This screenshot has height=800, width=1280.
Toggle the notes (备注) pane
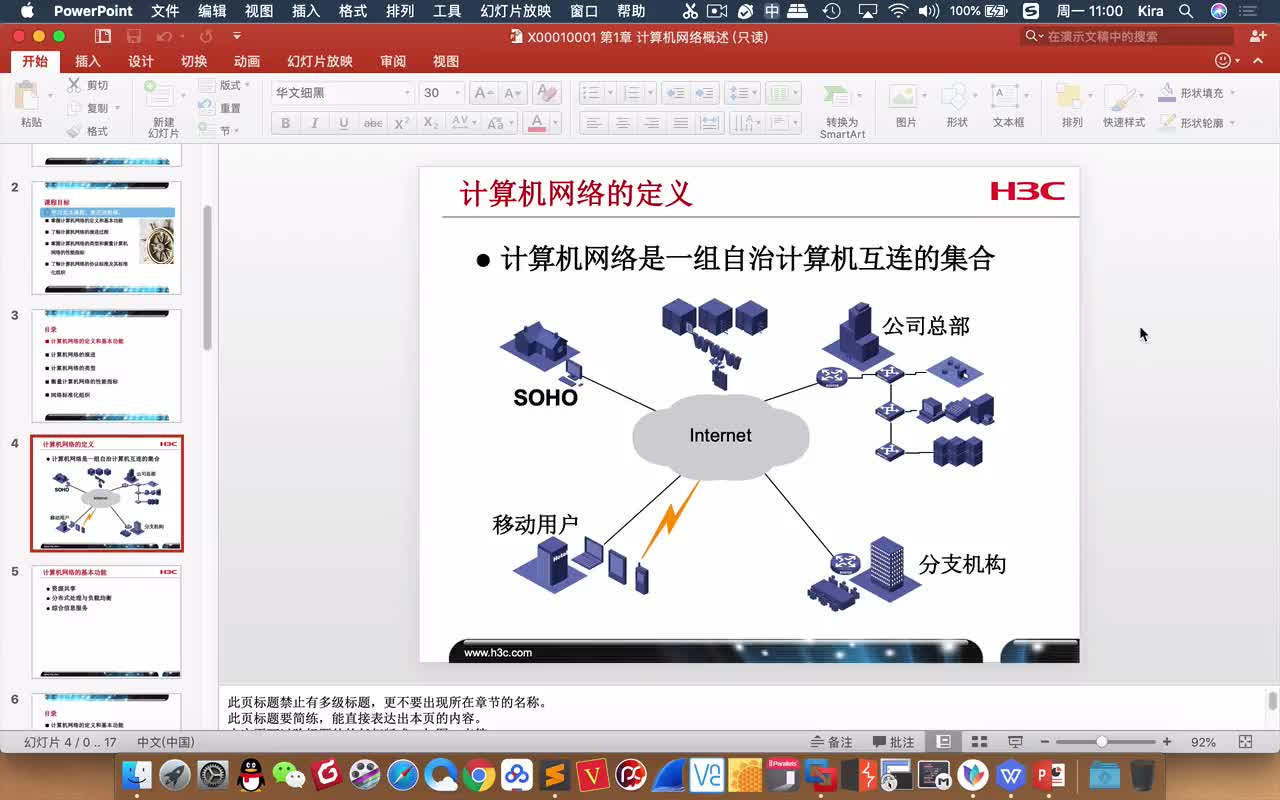pyautogui.click(x=830, y=742)
